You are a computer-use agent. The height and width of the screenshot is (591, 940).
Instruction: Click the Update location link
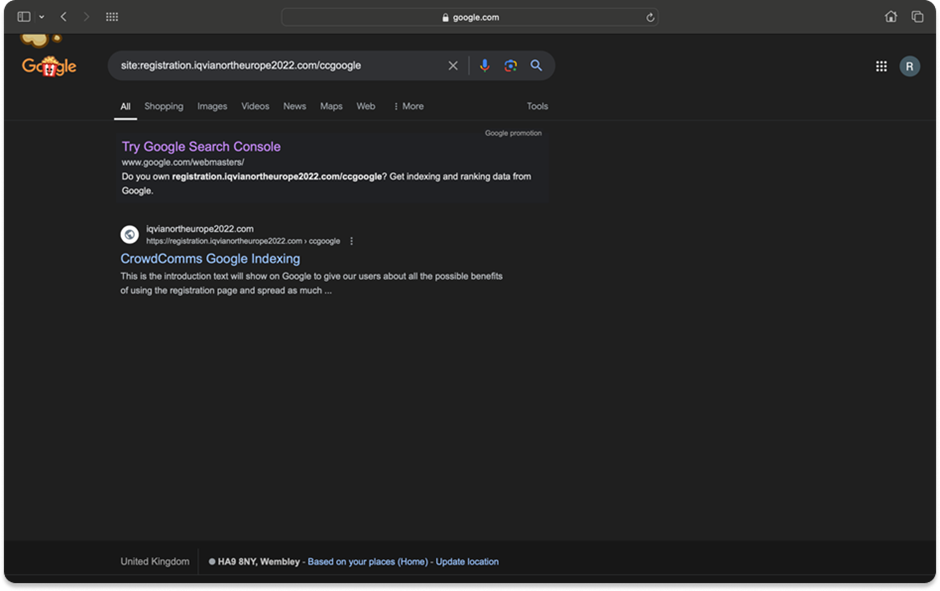coord(467,562)
